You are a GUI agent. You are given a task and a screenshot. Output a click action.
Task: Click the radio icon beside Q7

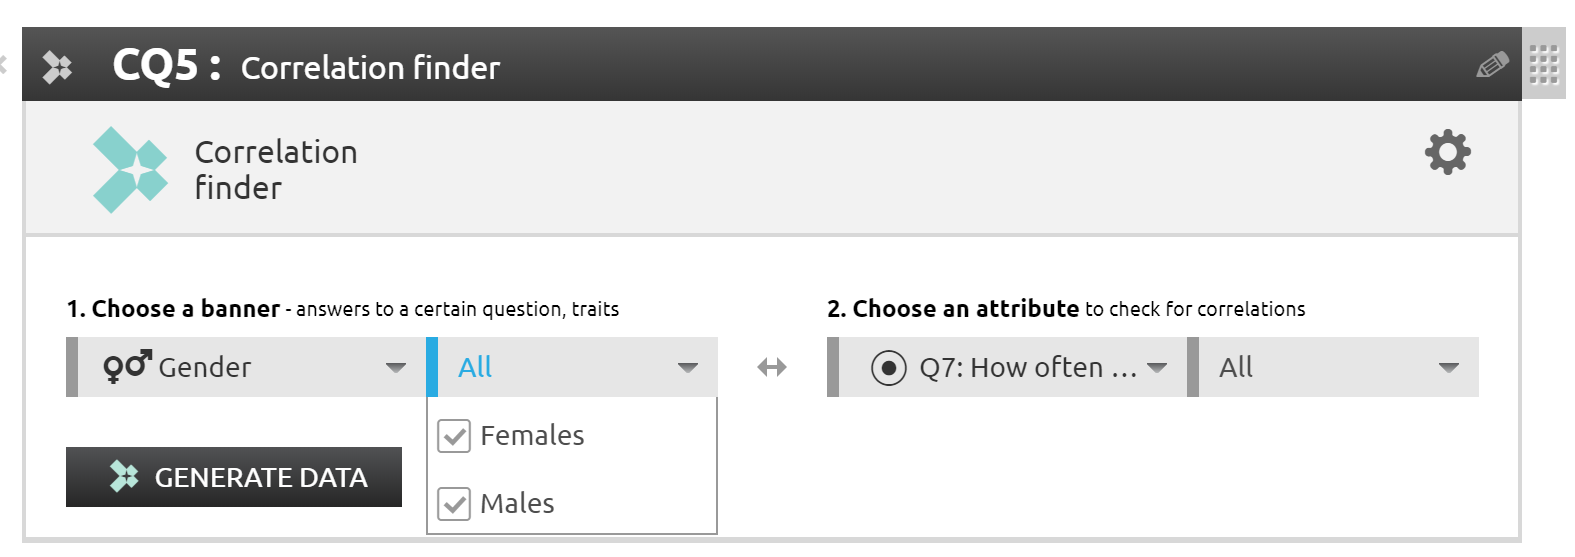tap(888, 368)
